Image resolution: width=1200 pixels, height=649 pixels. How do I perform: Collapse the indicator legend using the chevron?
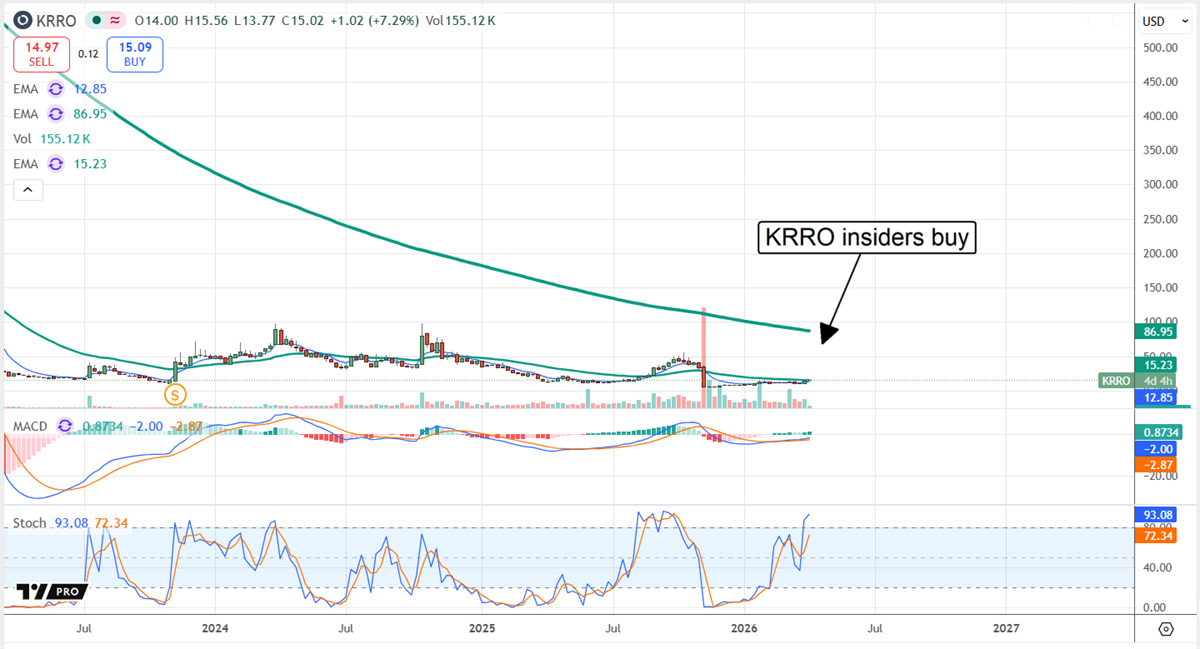(x=28, y=189)
